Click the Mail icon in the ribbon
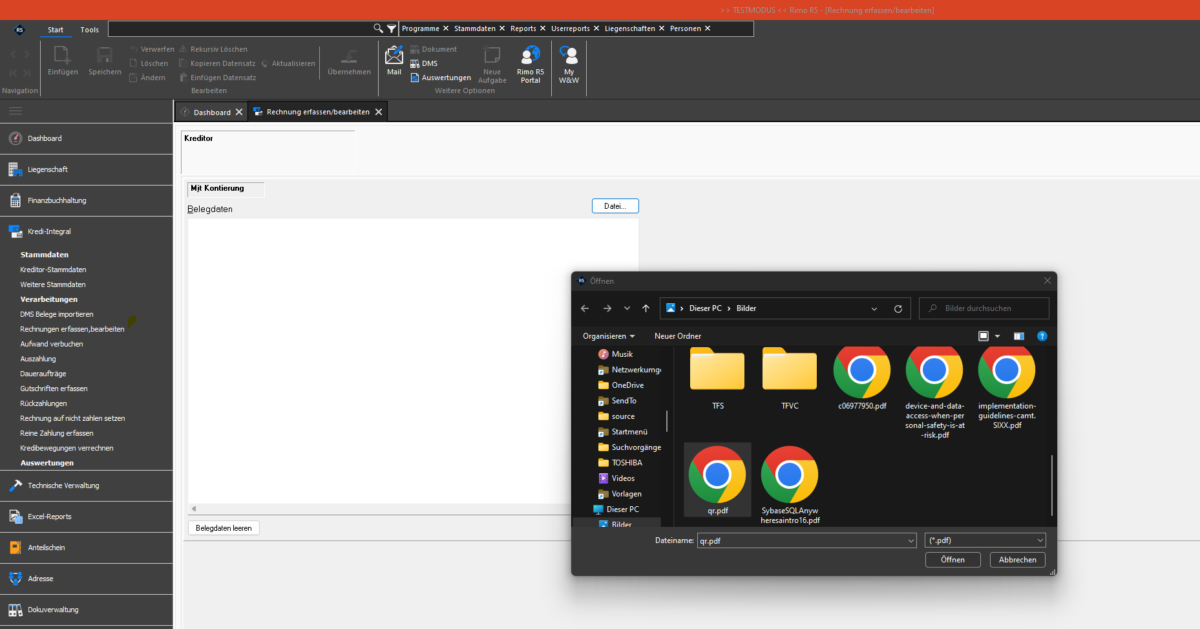 coord(394,60)
